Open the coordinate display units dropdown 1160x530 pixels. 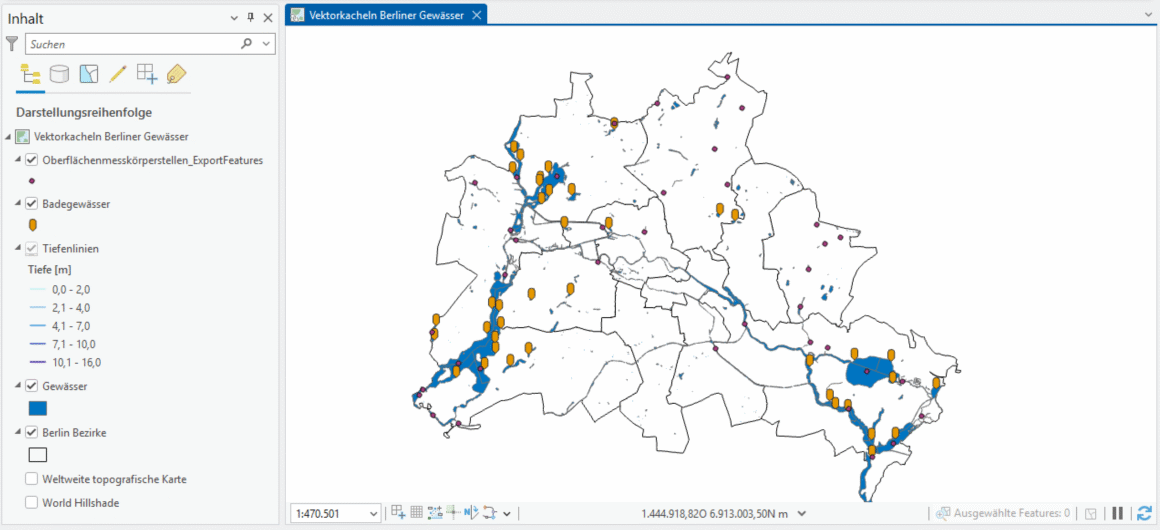click(x=801, y=514)
